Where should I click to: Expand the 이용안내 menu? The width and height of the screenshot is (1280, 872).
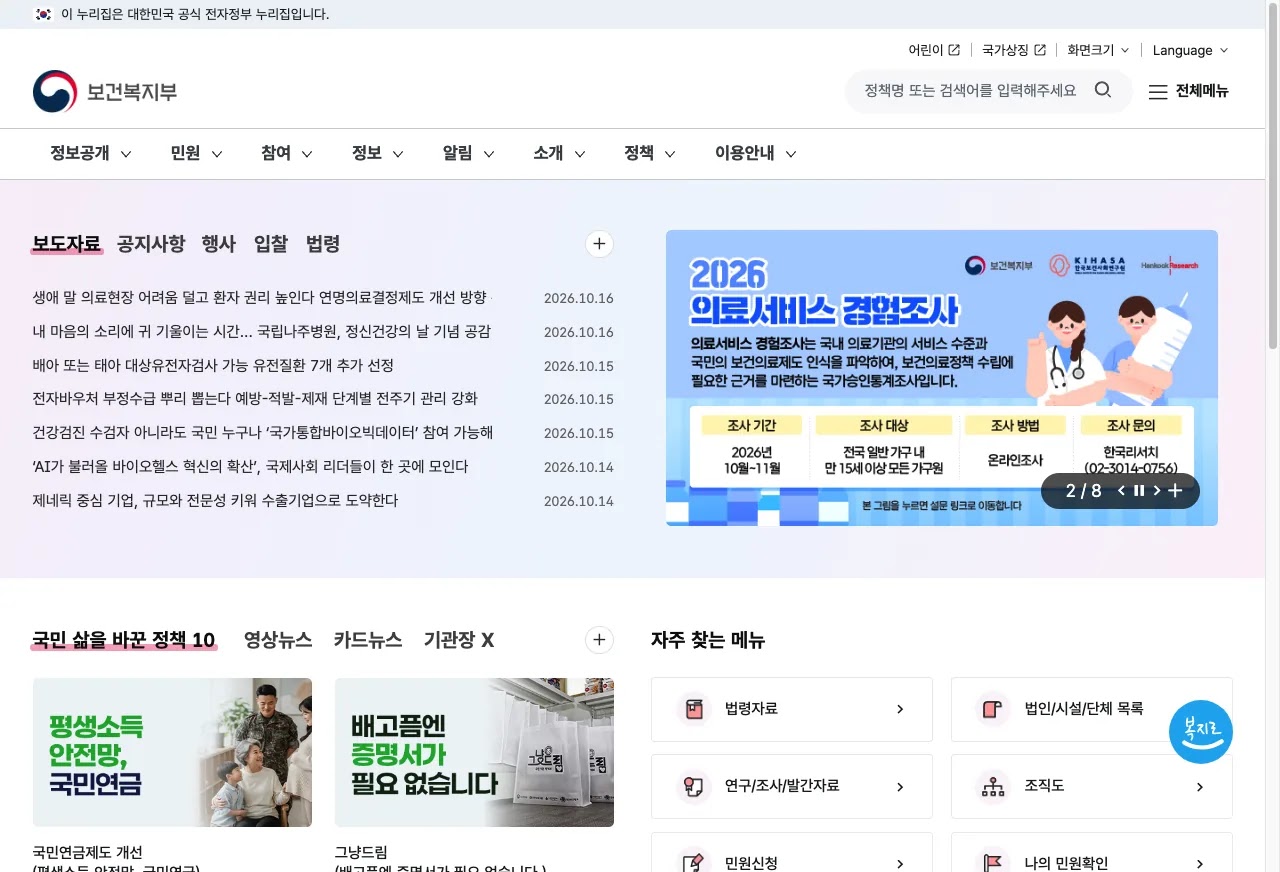click(756, 153)
